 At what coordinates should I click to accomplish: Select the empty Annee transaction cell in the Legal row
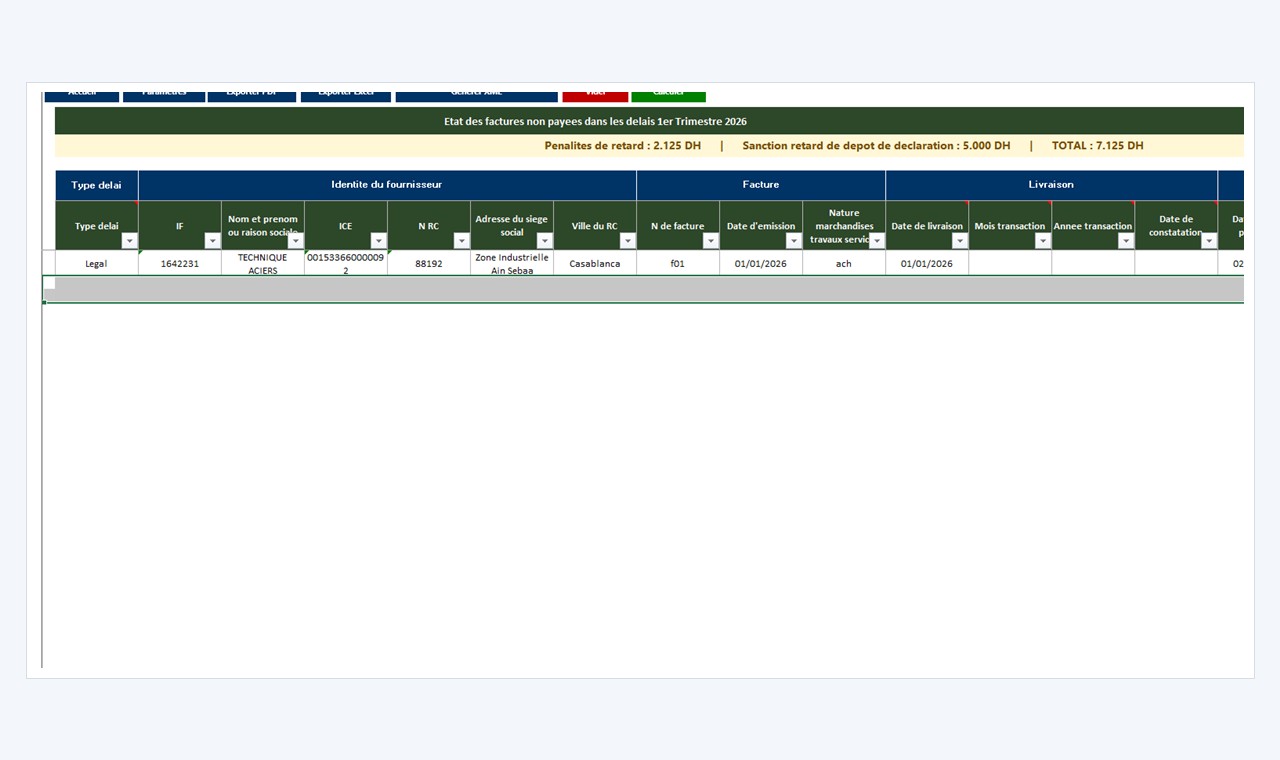point(1093,264)
